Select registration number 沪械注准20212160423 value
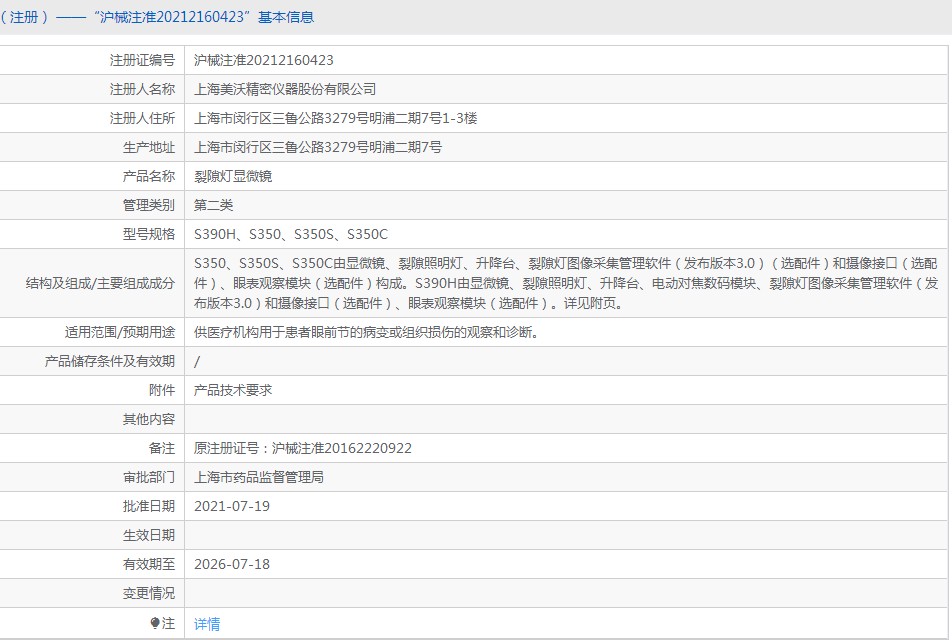 (x=264, y=60)
